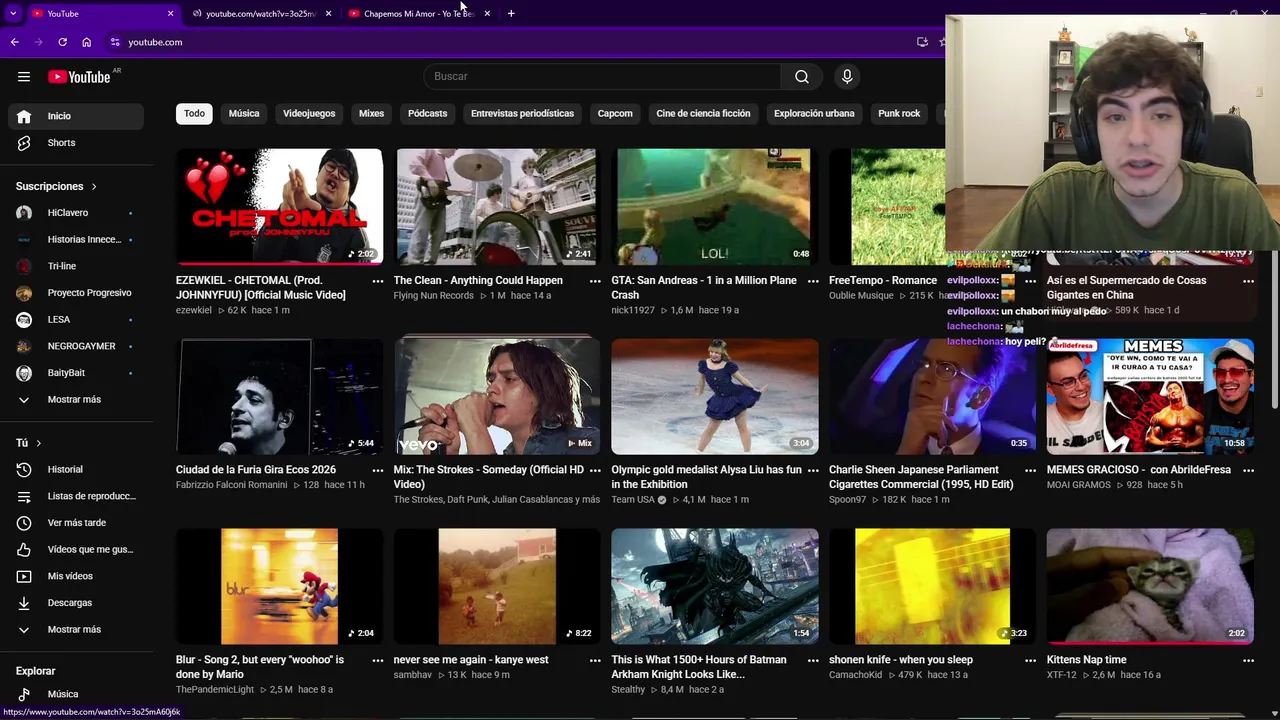Open the Historias Innece... subscription
This screenshot has height=720, width=1280.
76,239
